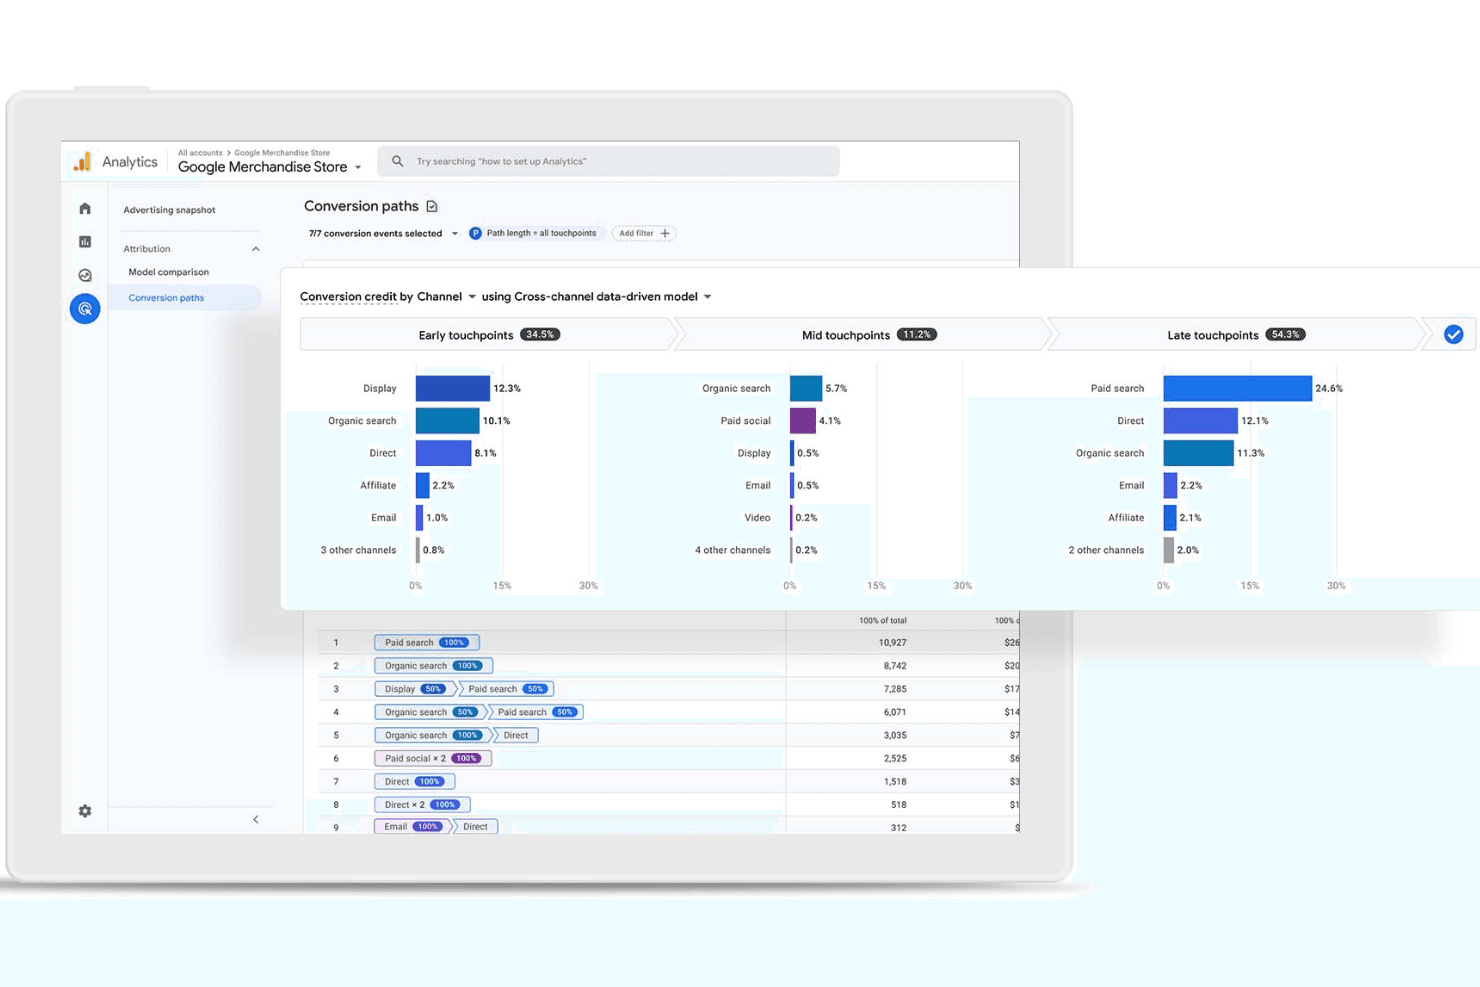
Task: Click the Paid search 100% path in row 1
Action: pyautogui.click(x=427, y=642)
